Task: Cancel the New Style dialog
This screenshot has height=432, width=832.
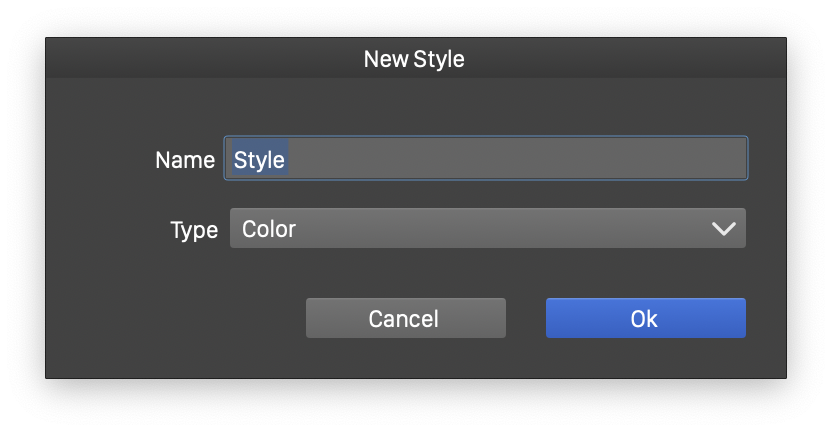Action: coord(405,318)
